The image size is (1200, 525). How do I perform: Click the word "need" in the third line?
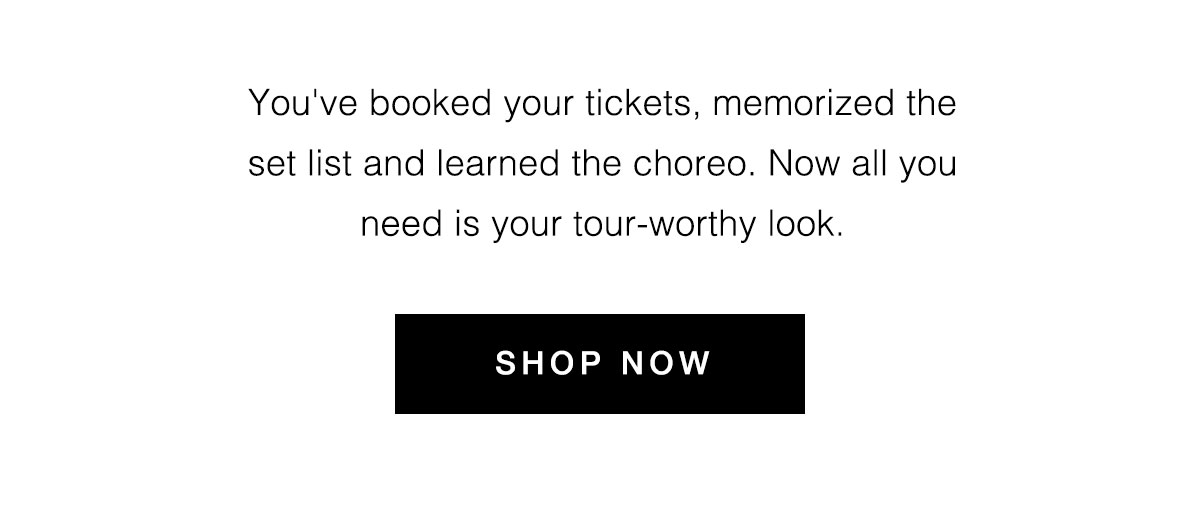pos(397,224)
